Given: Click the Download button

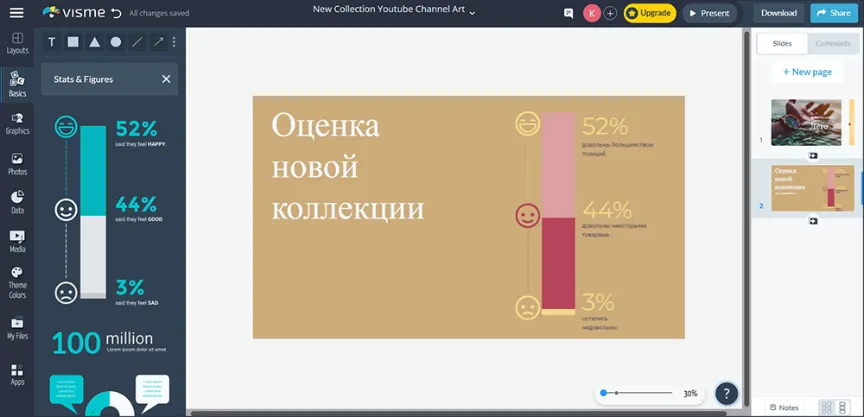Looking at the screenshot, I should tap(779, 13).
